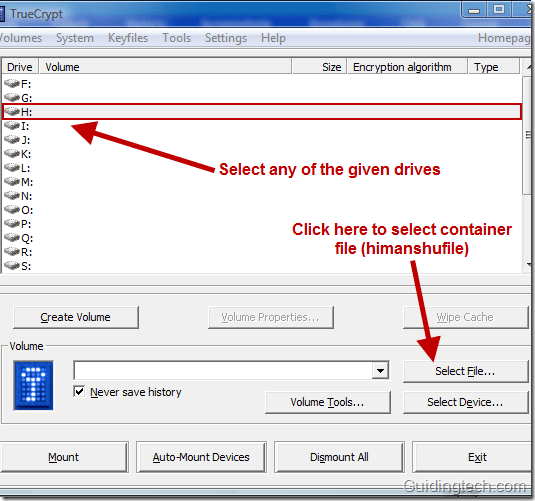Sort by Type column header
This screenshot has width=535, height=501.
tap(494, 67)
